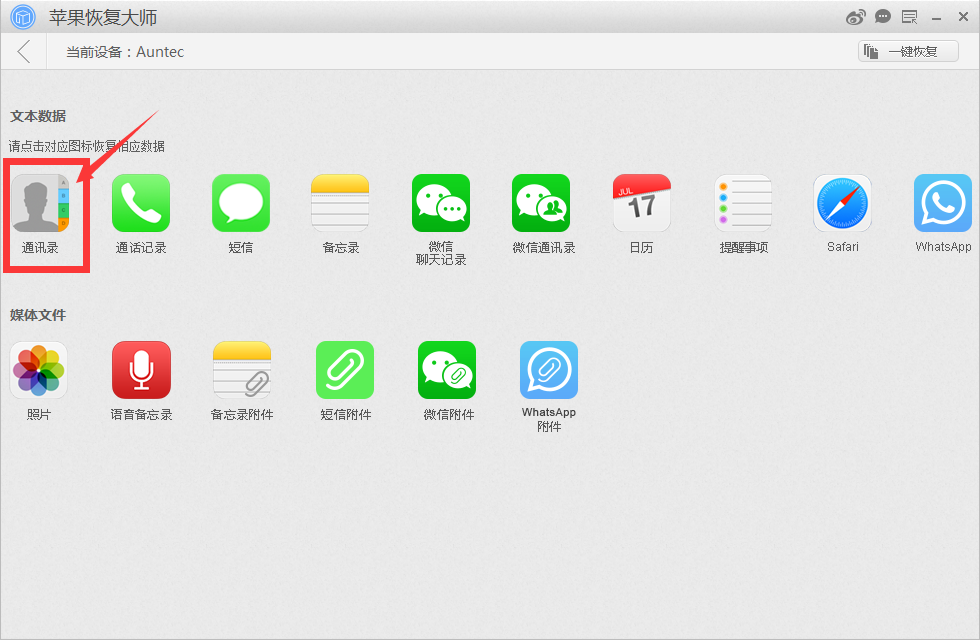Open the 通讯录 contacts recovery icon

tap(40, 203)
